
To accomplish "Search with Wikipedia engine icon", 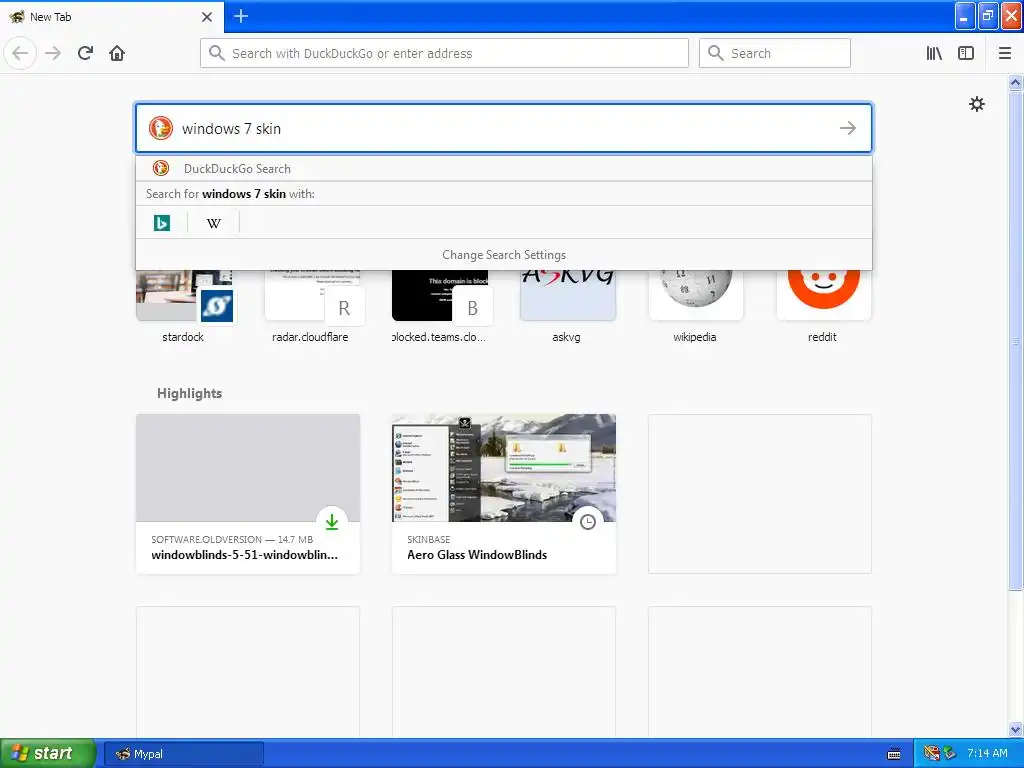I will click(x=214, y=223).
